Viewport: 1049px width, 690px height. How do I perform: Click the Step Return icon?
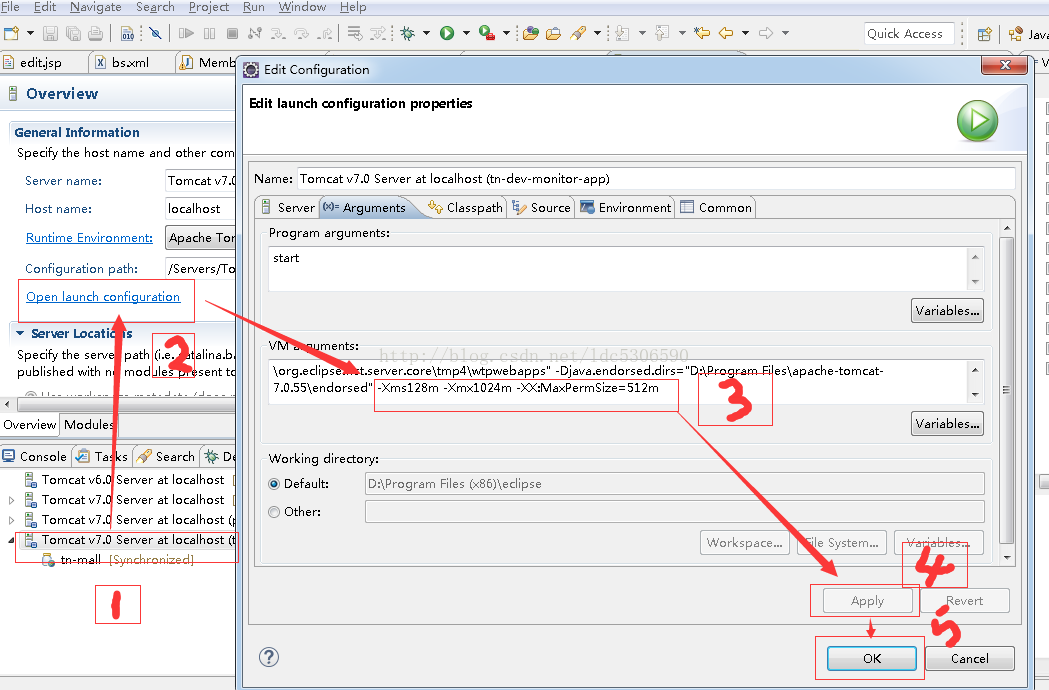point(324,33)
